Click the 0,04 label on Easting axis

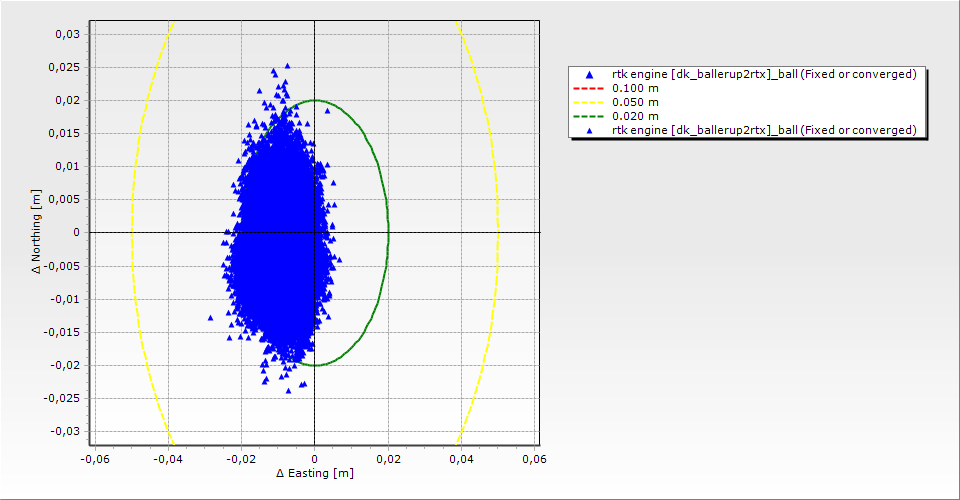coord(461,459)
